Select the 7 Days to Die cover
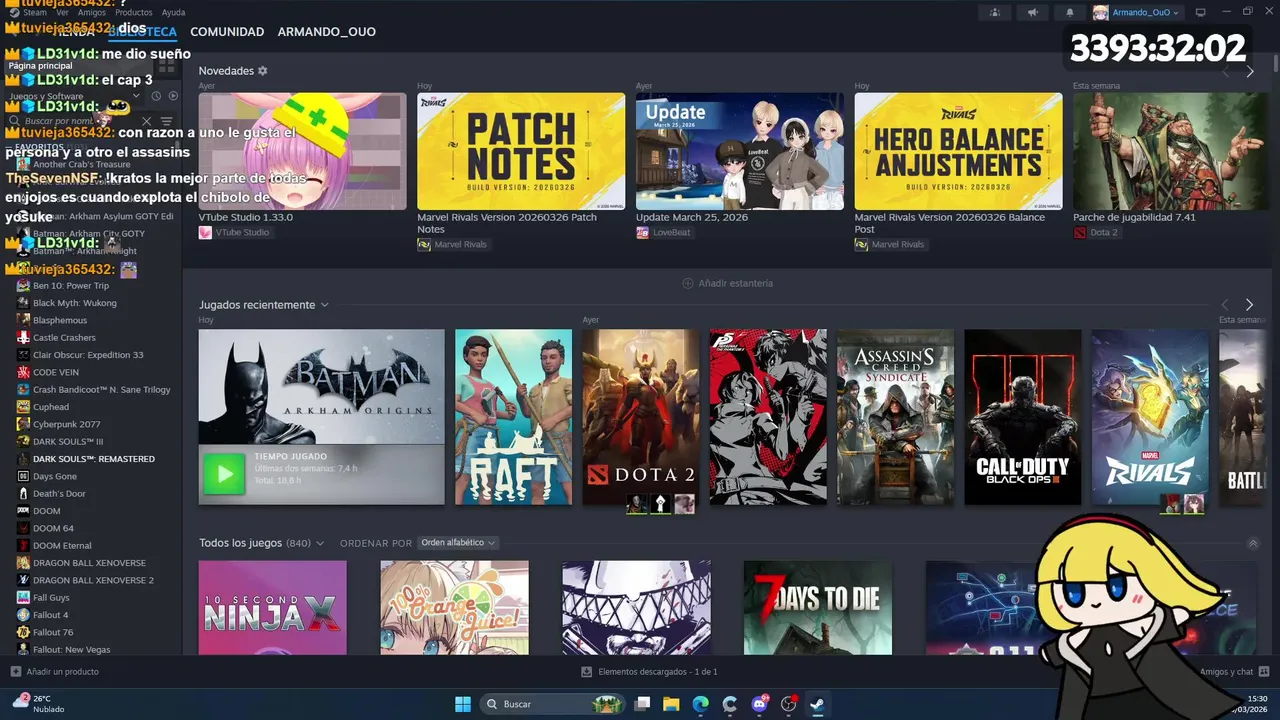 pos(818,608)
